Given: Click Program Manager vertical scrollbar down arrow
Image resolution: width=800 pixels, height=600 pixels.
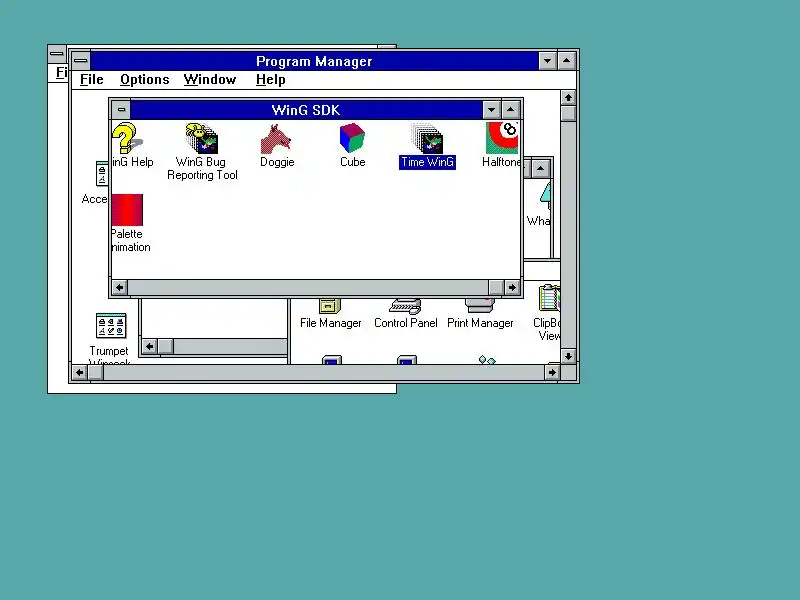Looking at the screenshot, I should point(568,356).
